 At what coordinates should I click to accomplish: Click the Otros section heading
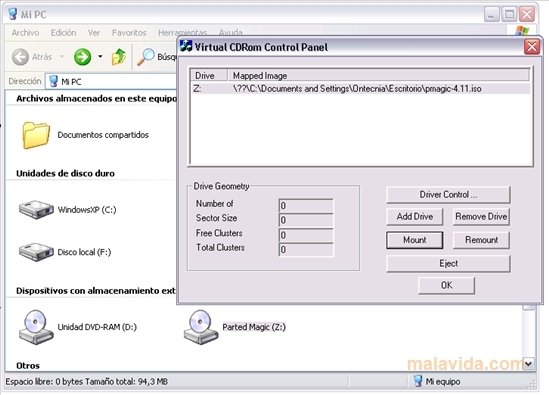(28, 366)
